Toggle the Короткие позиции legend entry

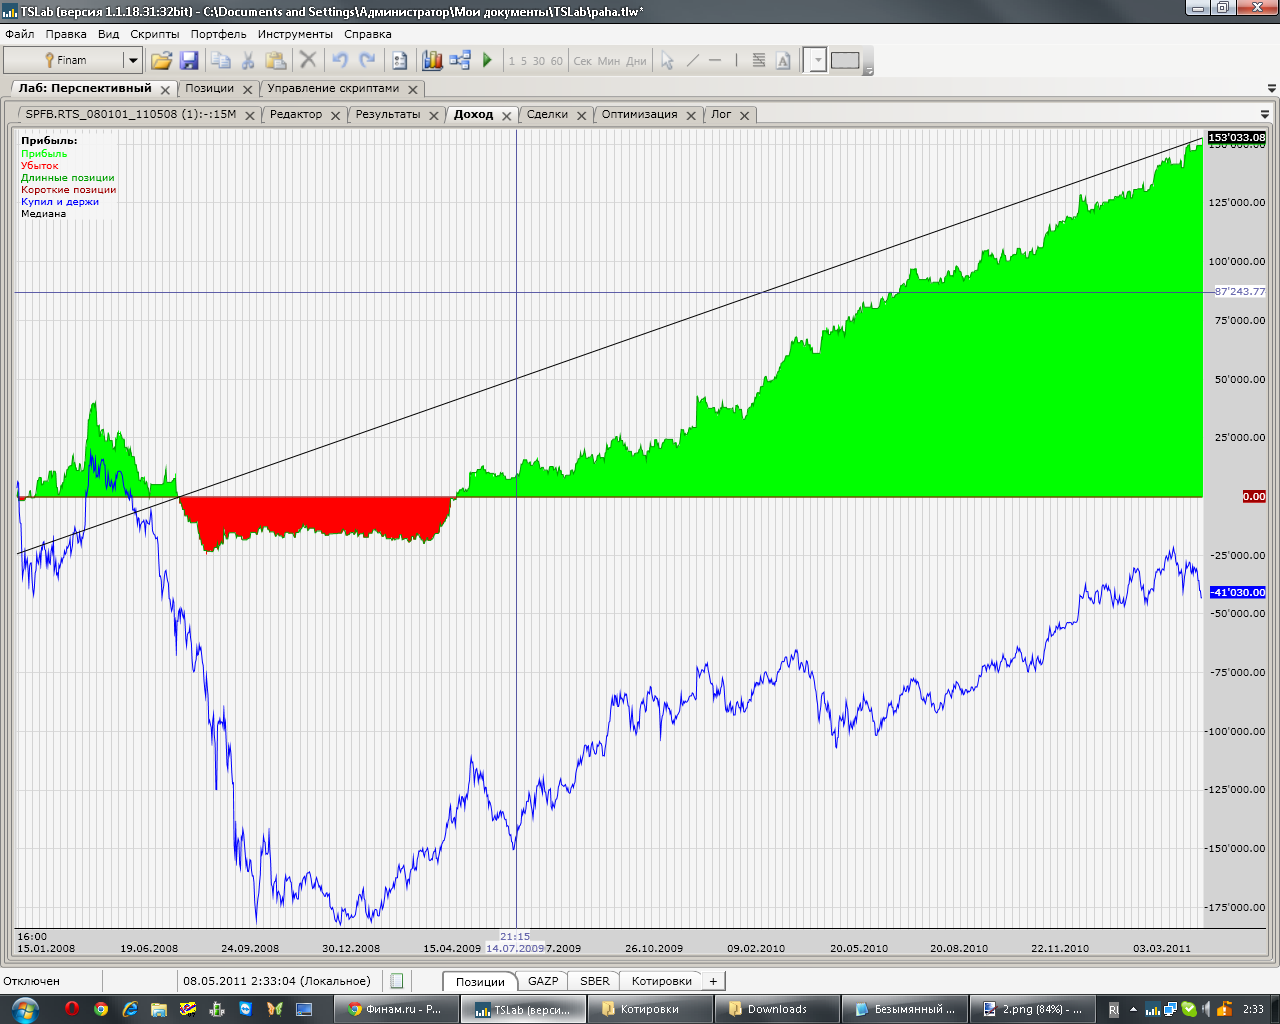pyautogui.click(x=69, y=190)
